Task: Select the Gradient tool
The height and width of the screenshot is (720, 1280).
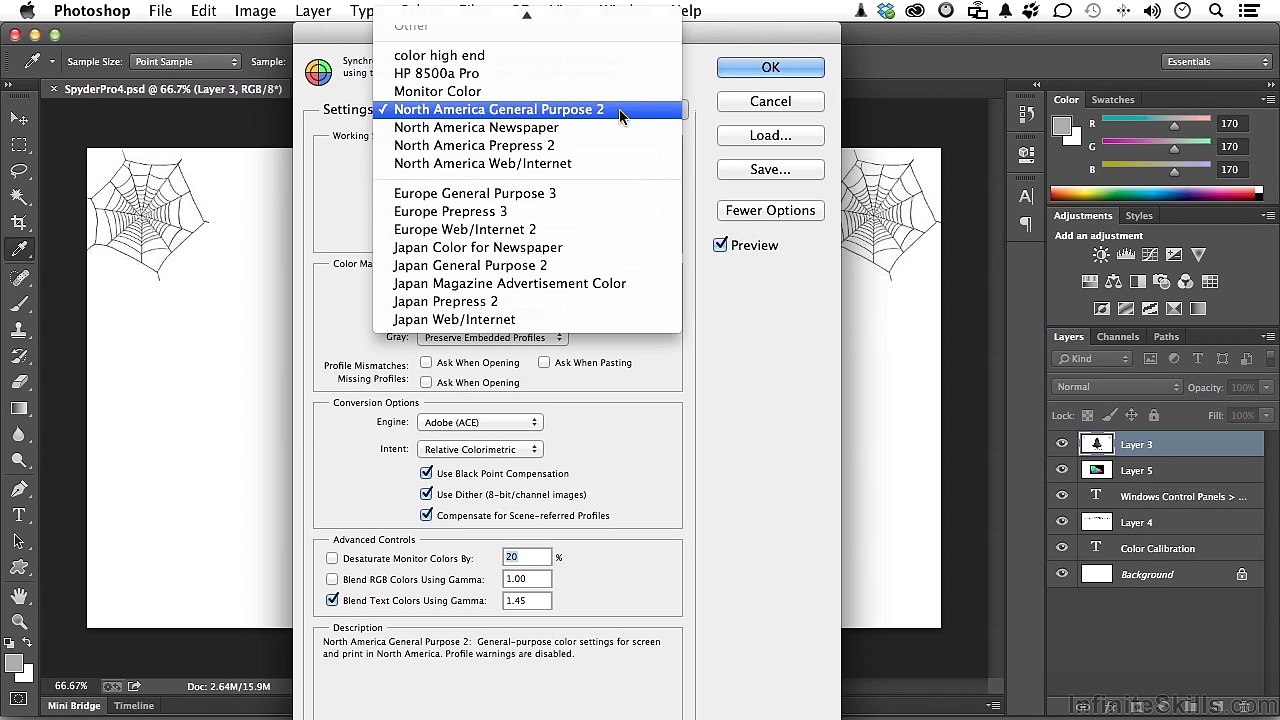Action: click(x=19, y=408)
